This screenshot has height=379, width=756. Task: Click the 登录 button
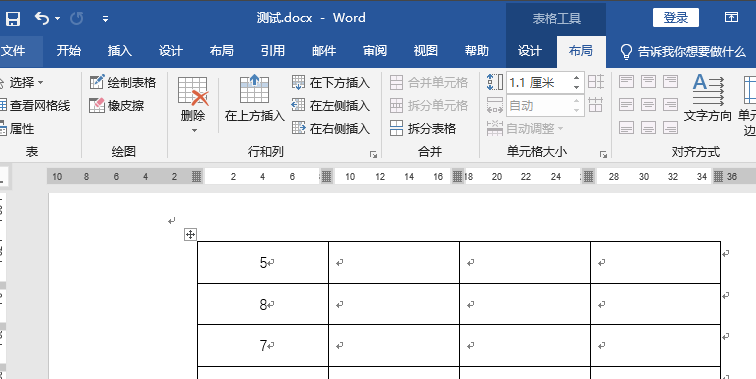tap(675, 18)
